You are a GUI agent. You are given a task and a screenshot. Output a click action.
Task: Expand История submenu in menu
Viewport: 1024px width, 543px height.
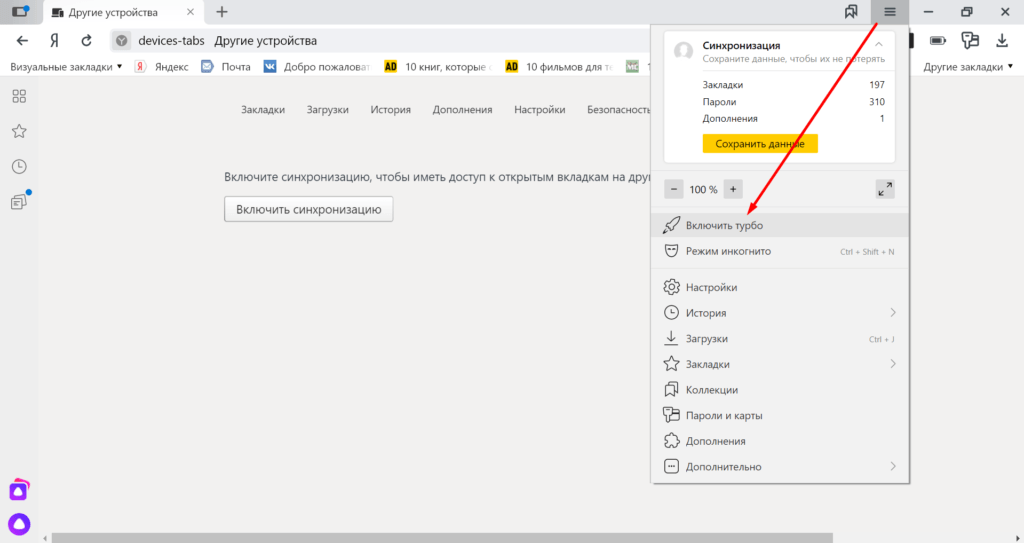[x=892, y=313]
